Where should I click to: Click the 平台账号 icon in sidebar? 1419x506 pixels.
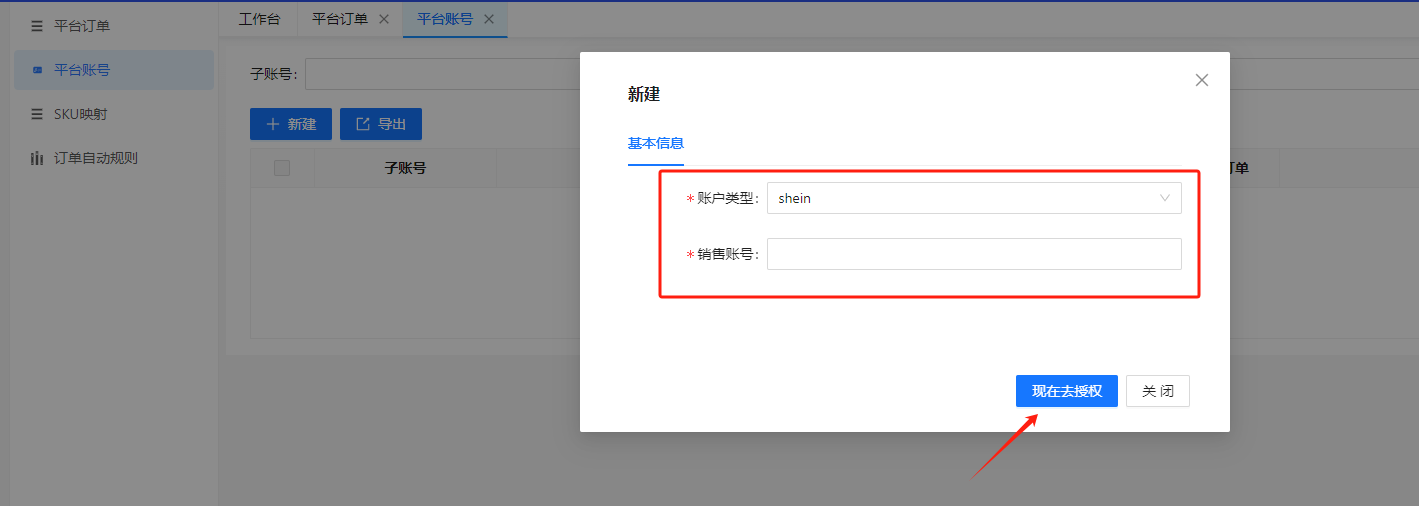point(37,70)
